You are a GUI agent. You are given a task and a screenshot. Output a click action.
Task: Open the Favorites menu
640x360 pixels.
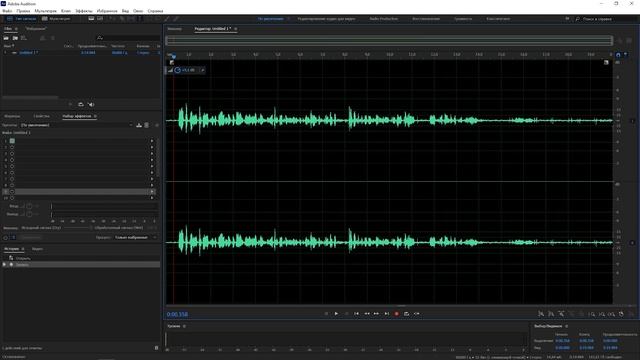[107, 11]
